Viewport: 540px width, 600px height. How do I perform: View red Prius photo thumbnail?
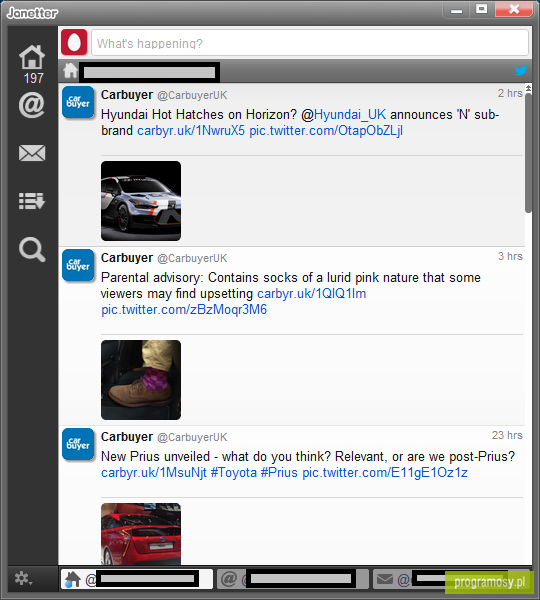tap(141, 534)
